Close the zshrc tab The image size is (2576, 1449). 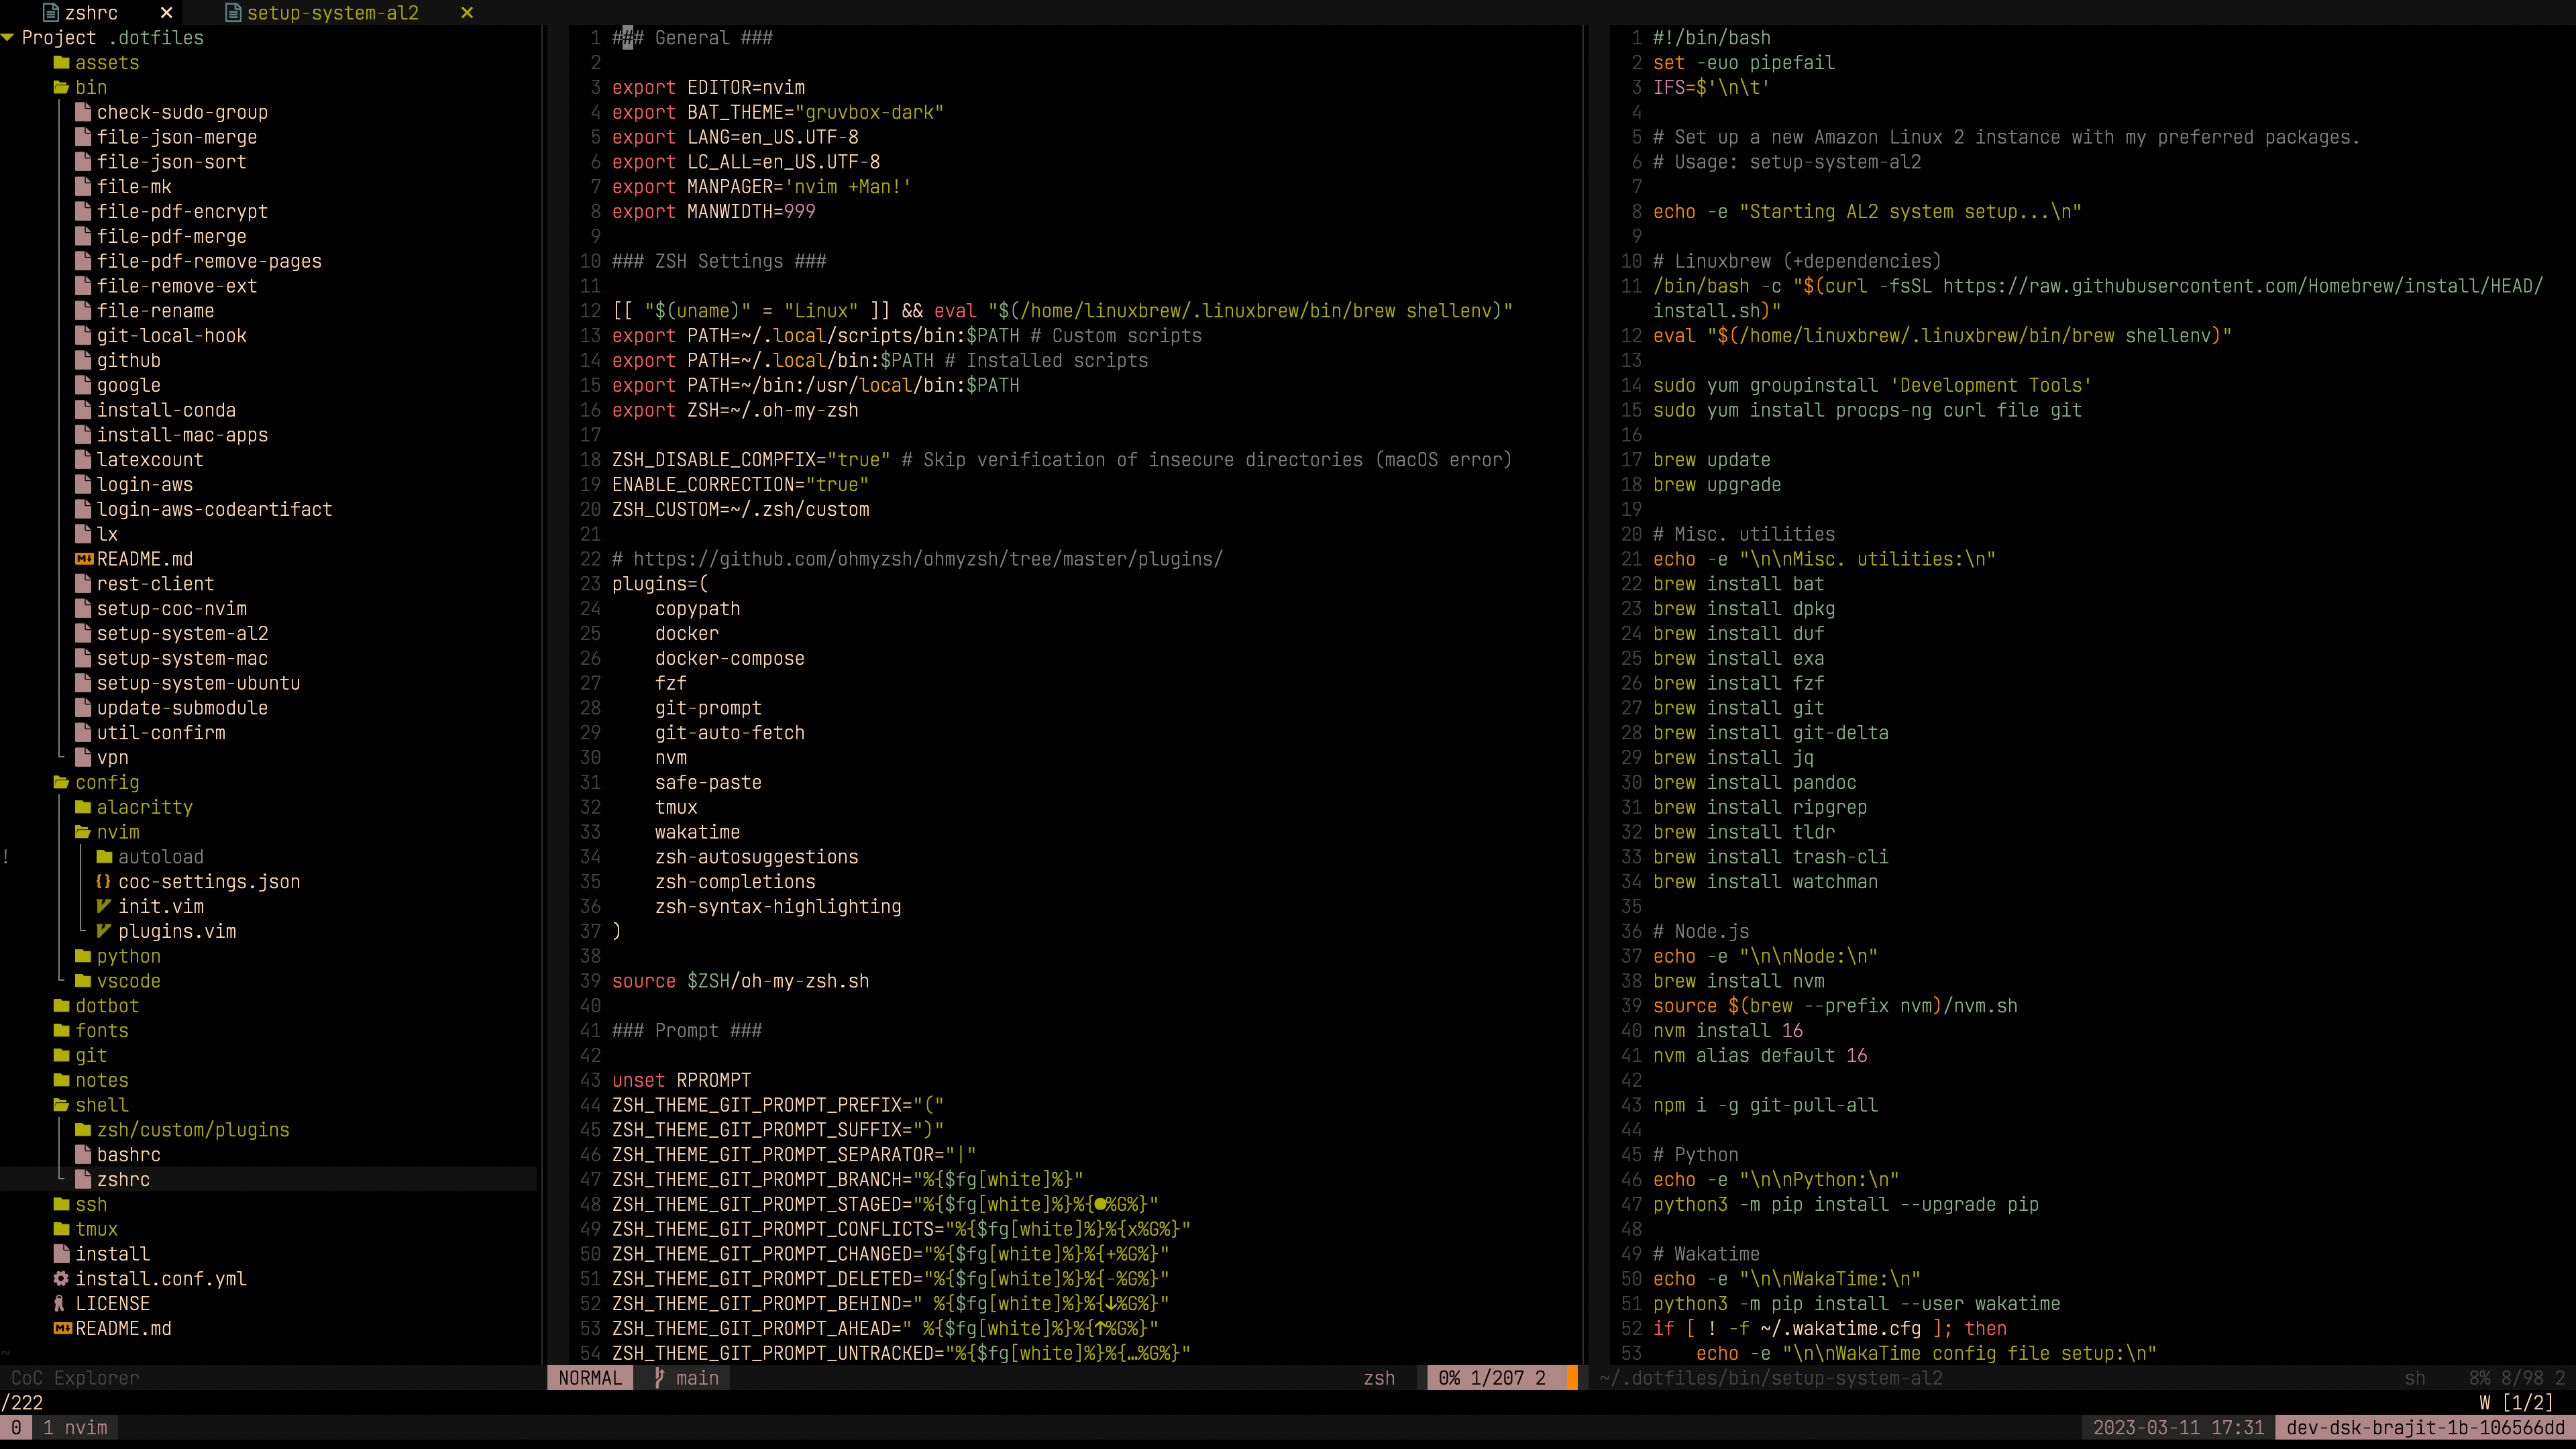167,13
